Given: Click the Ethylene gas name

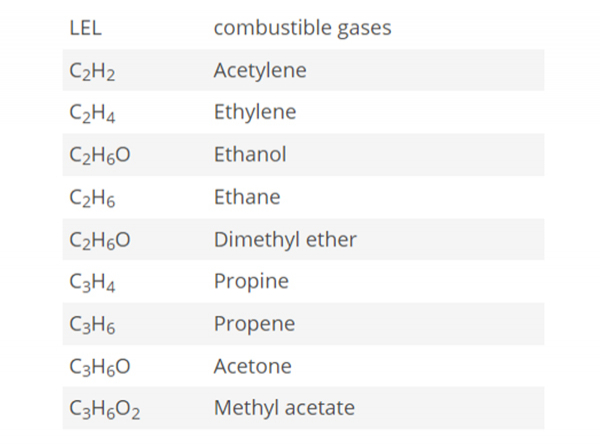Looking at the screenshot, I should 255,112.
